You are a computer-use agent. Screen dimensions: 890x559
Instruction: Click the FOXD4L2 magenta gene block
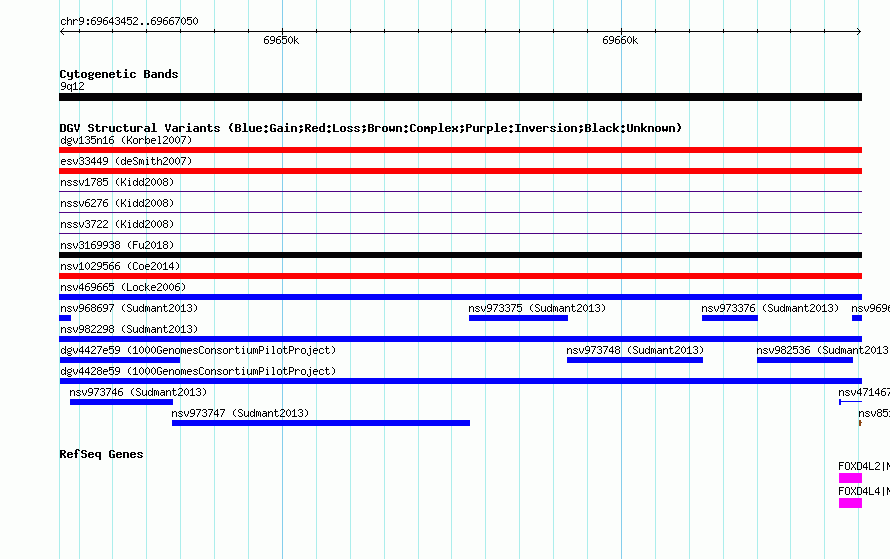tap(850, 478)
